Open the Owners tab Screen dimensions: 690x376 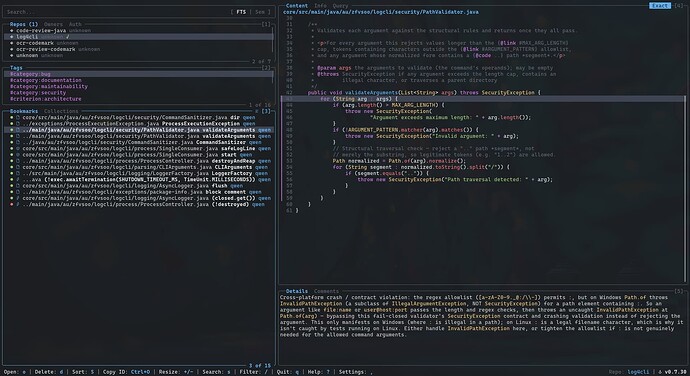coord(53,24)
